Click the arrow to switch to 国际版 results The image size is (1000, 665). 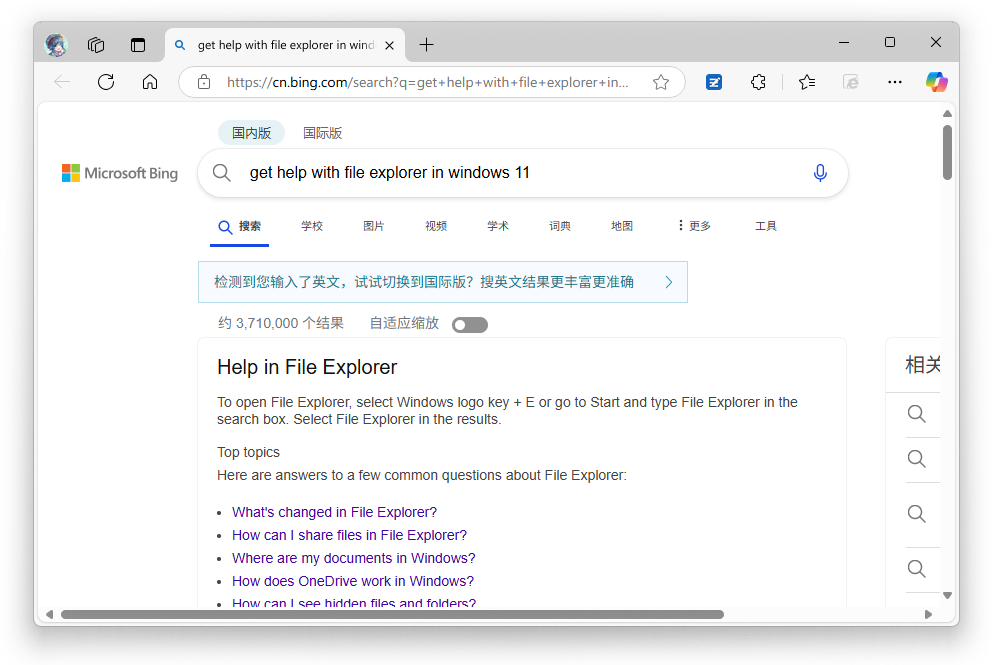pyautogui.click(x=668, y=282)
